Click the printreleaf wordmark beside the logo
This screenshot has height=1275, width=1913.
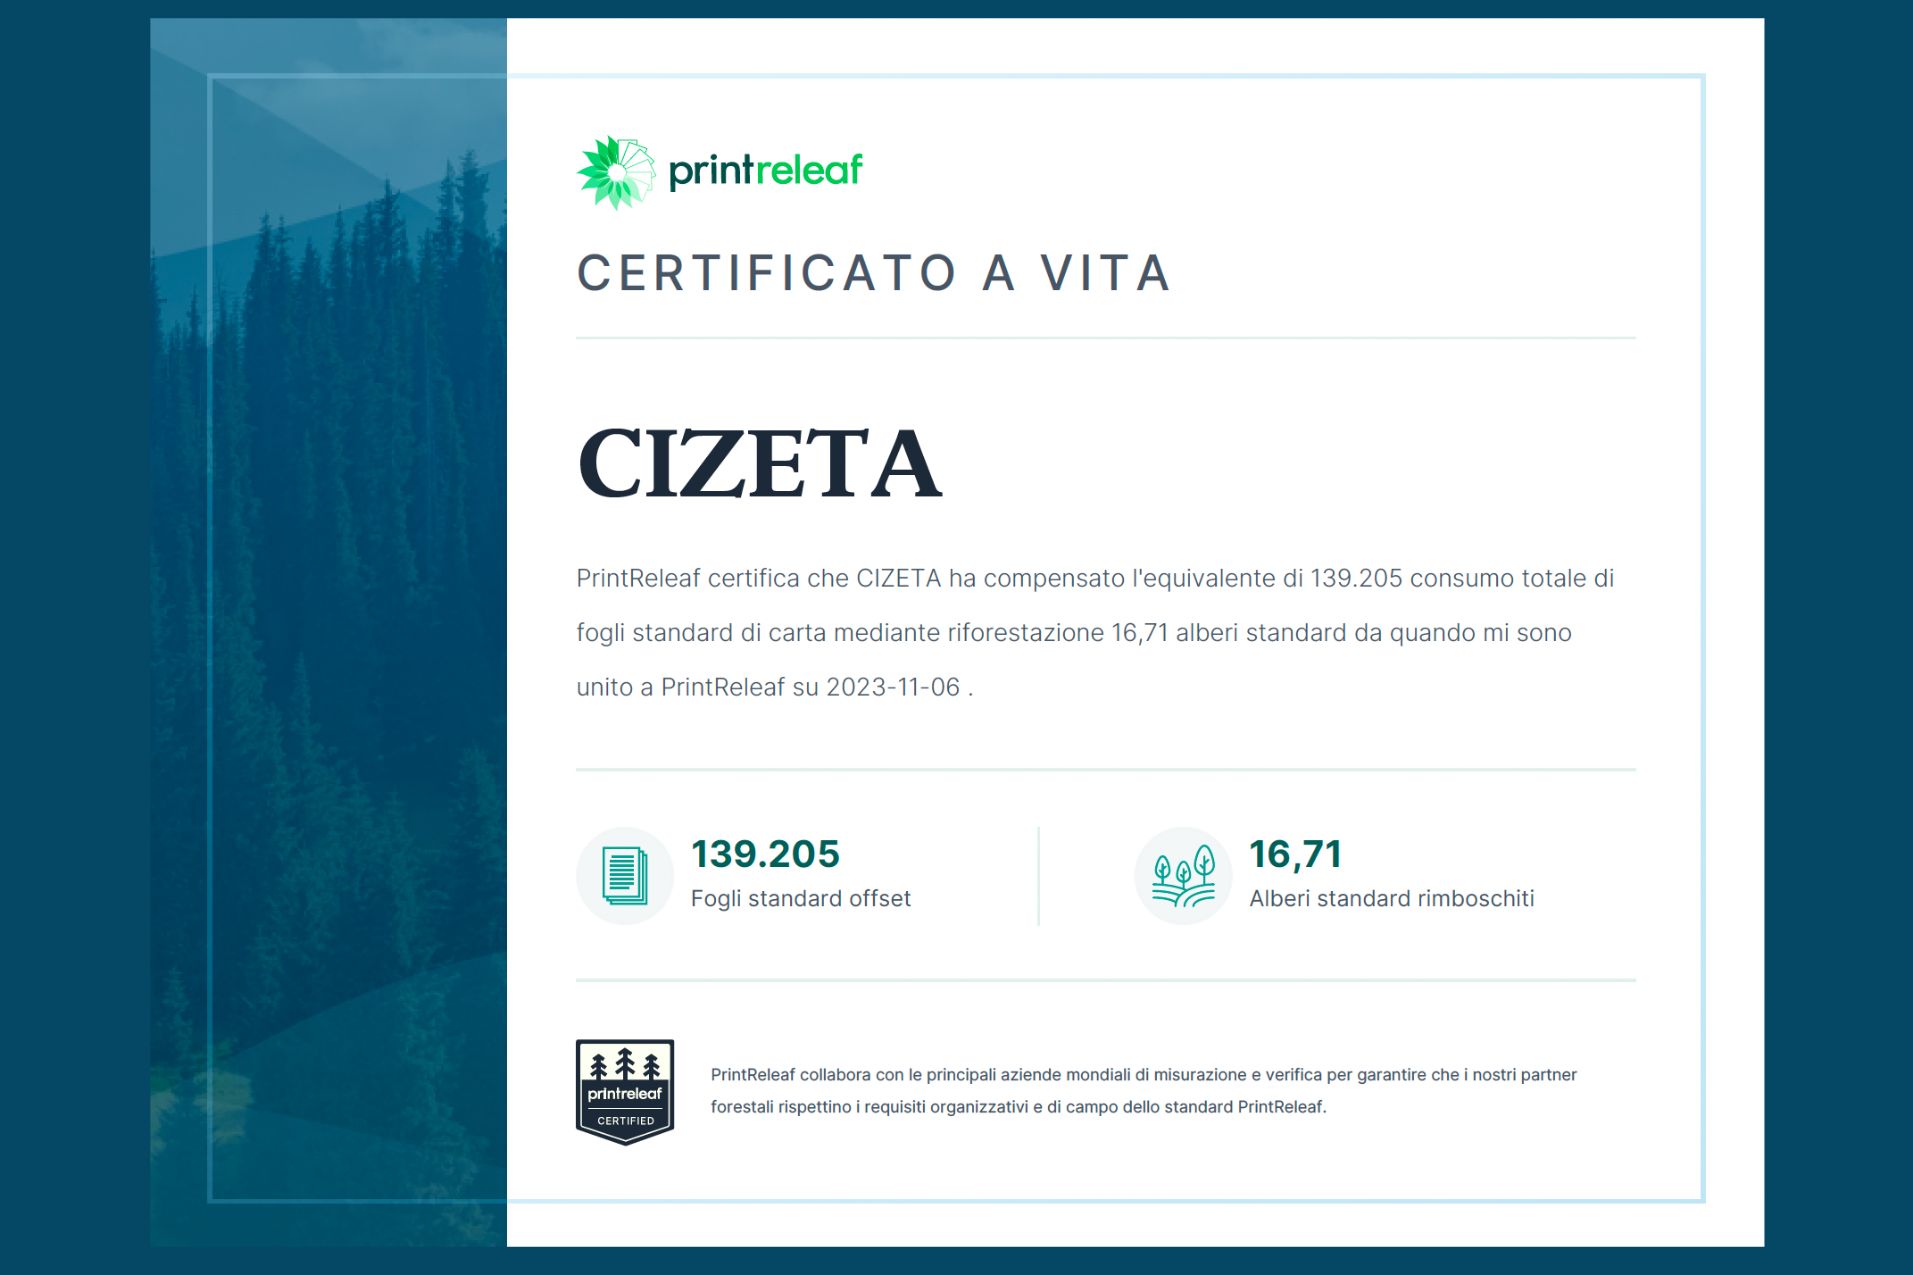click(x=765, y=171)
